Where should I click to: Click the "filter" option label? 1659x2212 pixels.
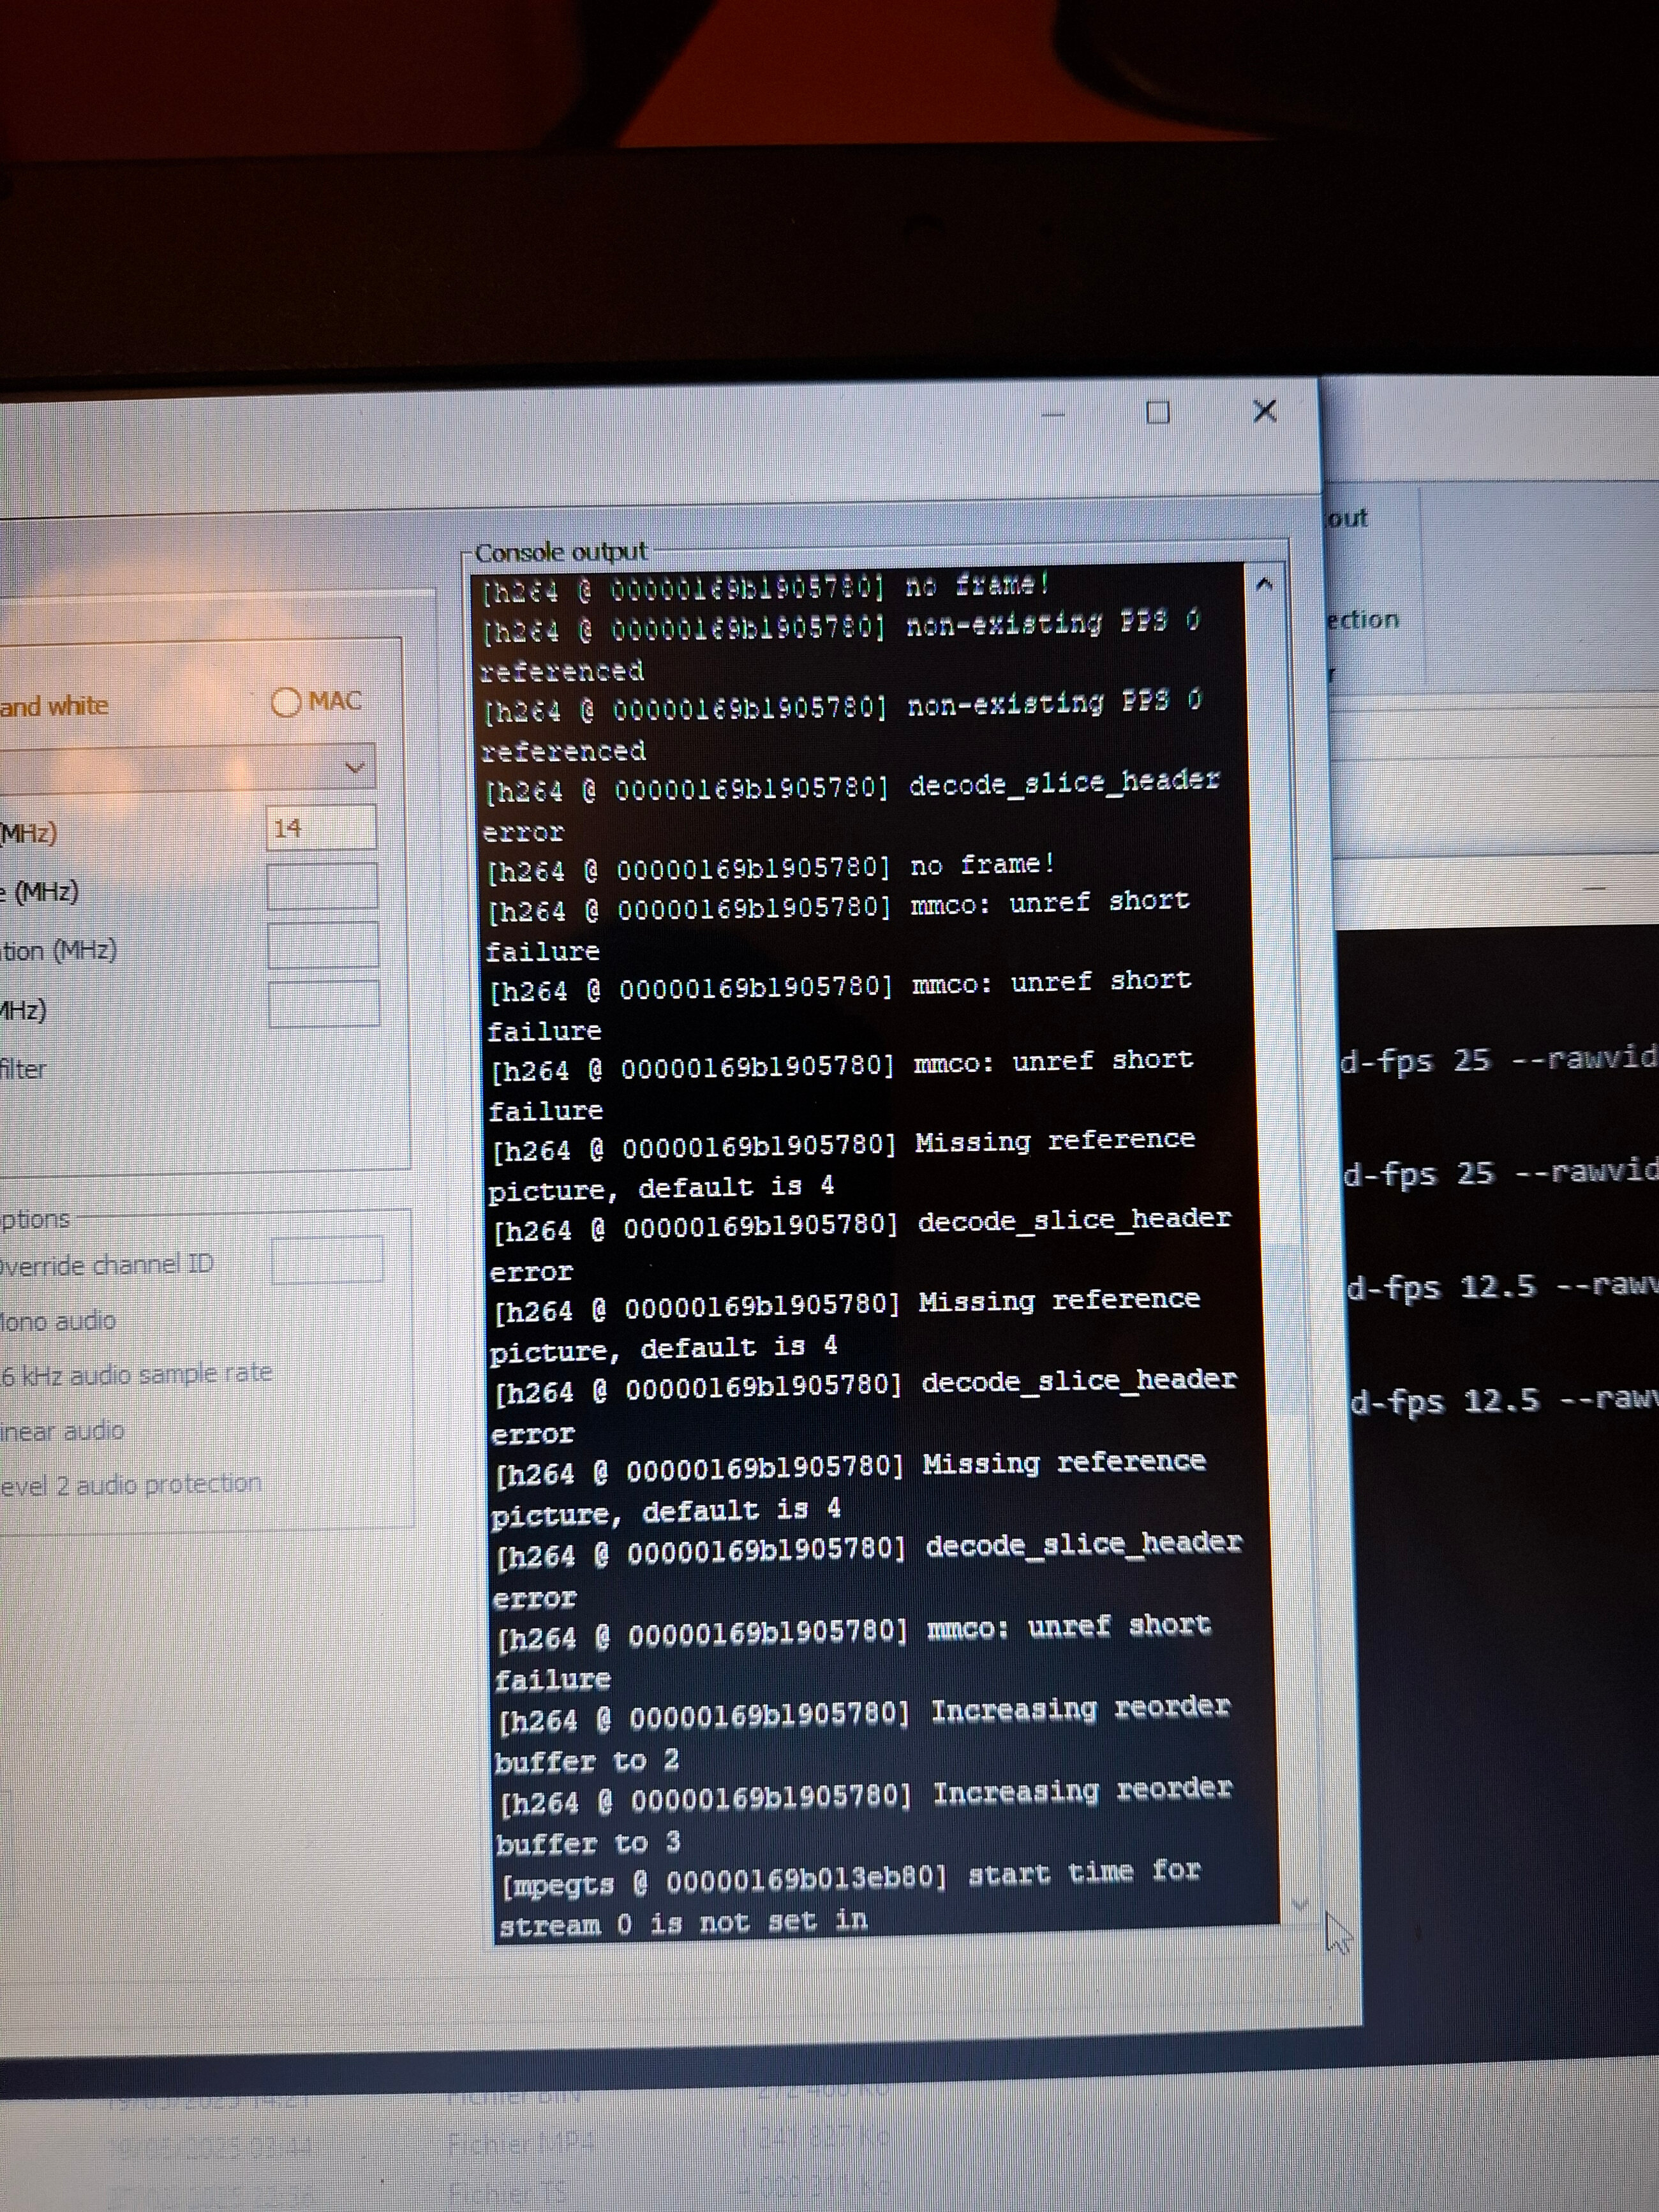(23, 1069)
